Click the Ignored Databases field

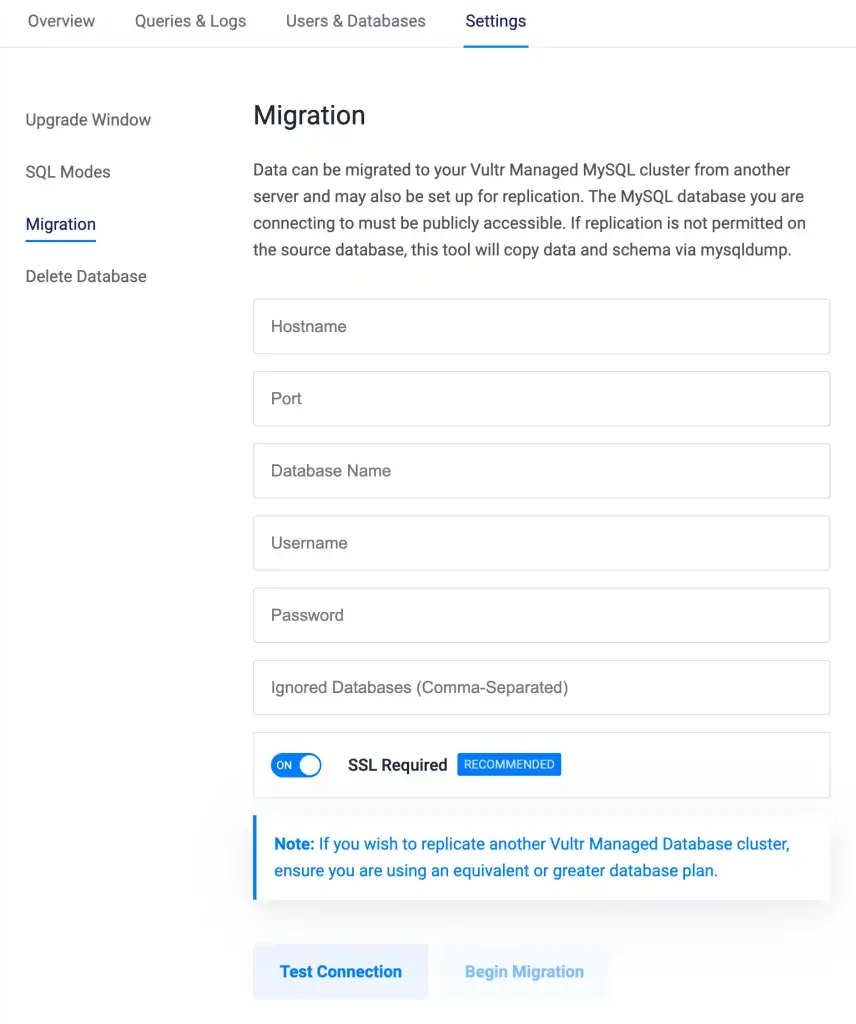[x=541, y=687]
